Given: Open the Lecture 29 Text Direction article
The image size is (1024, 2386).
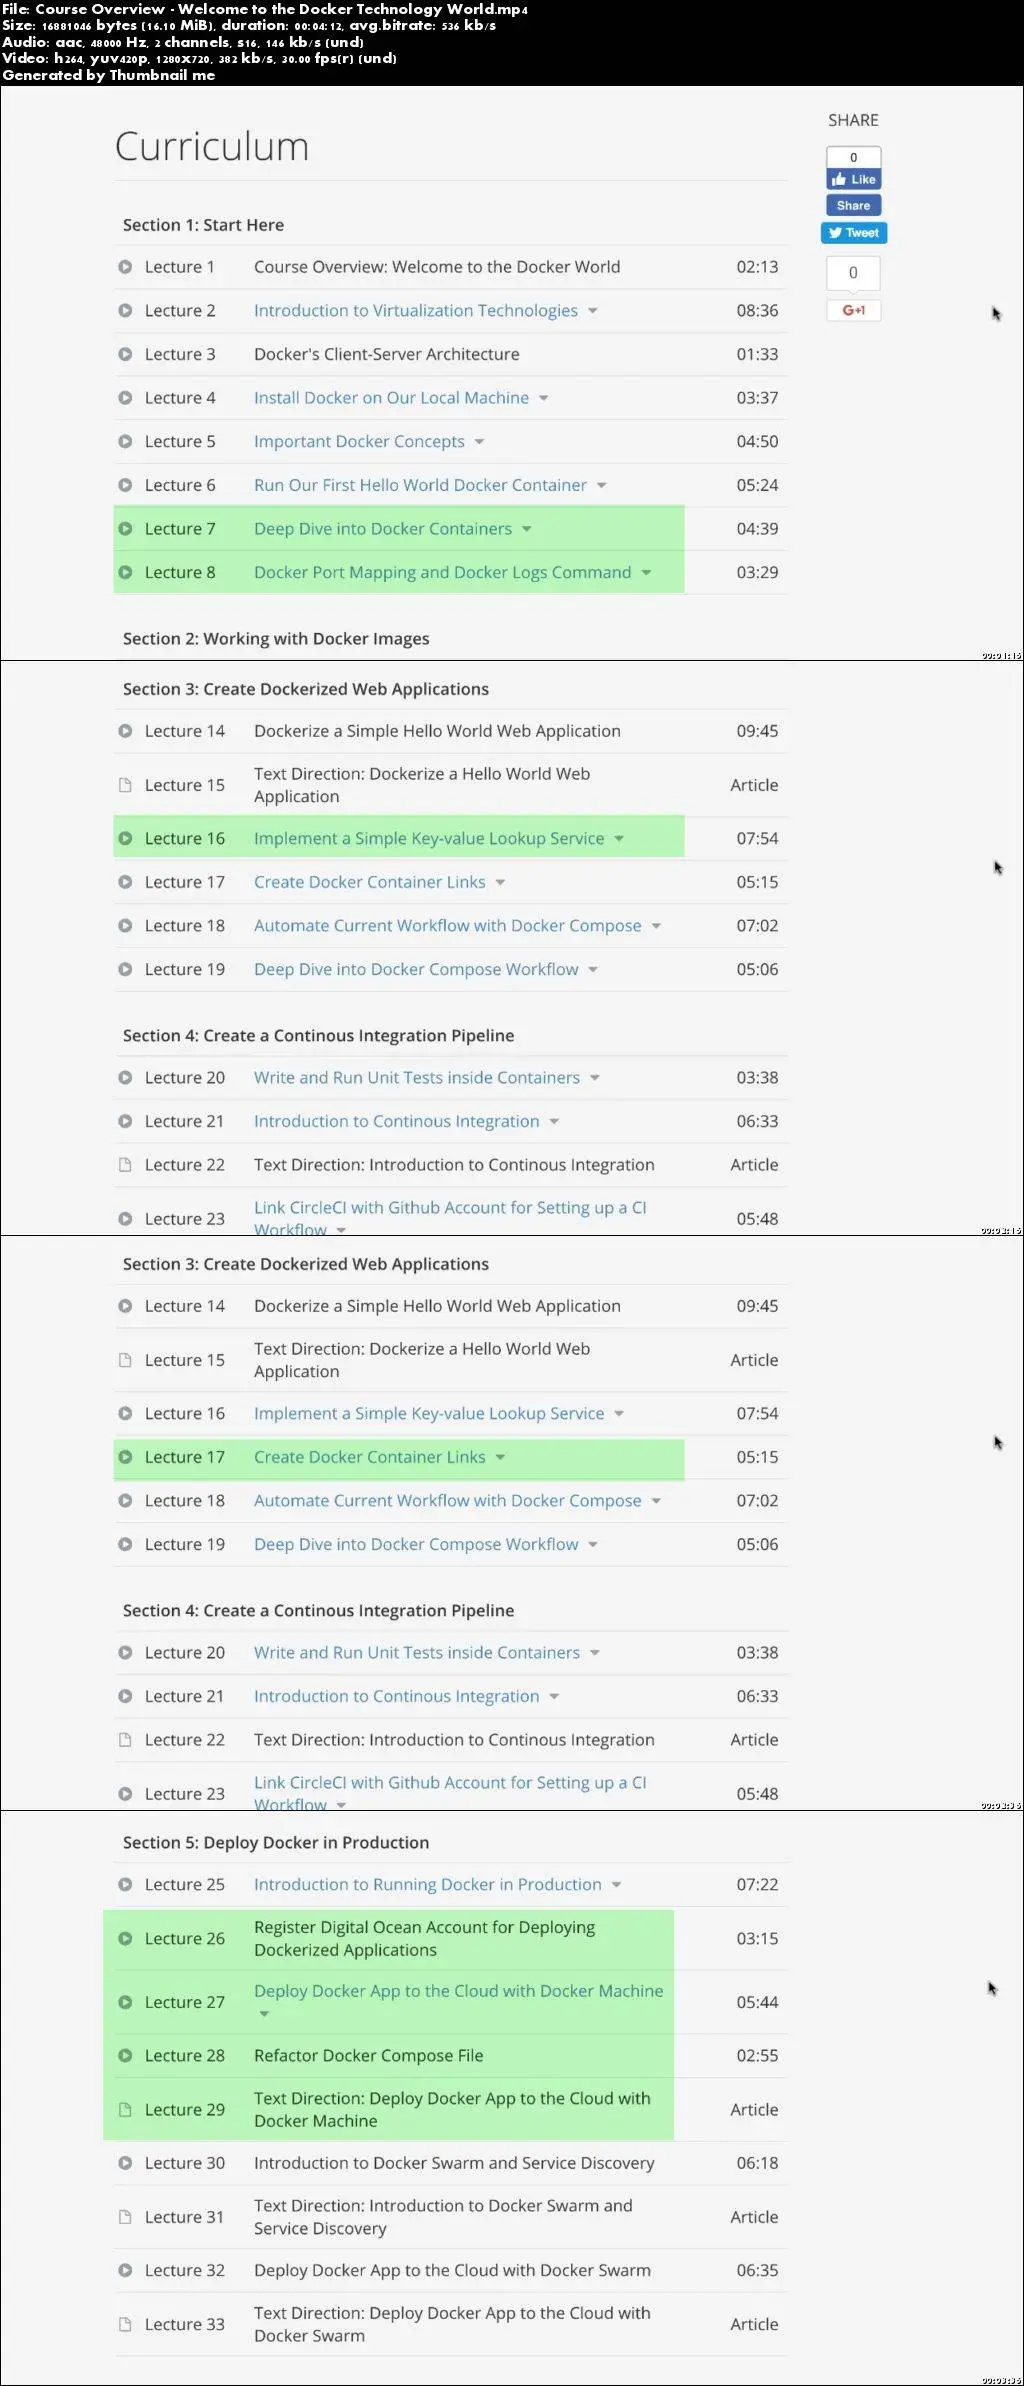Looking at the screenshot, I should pos(452,2109).
